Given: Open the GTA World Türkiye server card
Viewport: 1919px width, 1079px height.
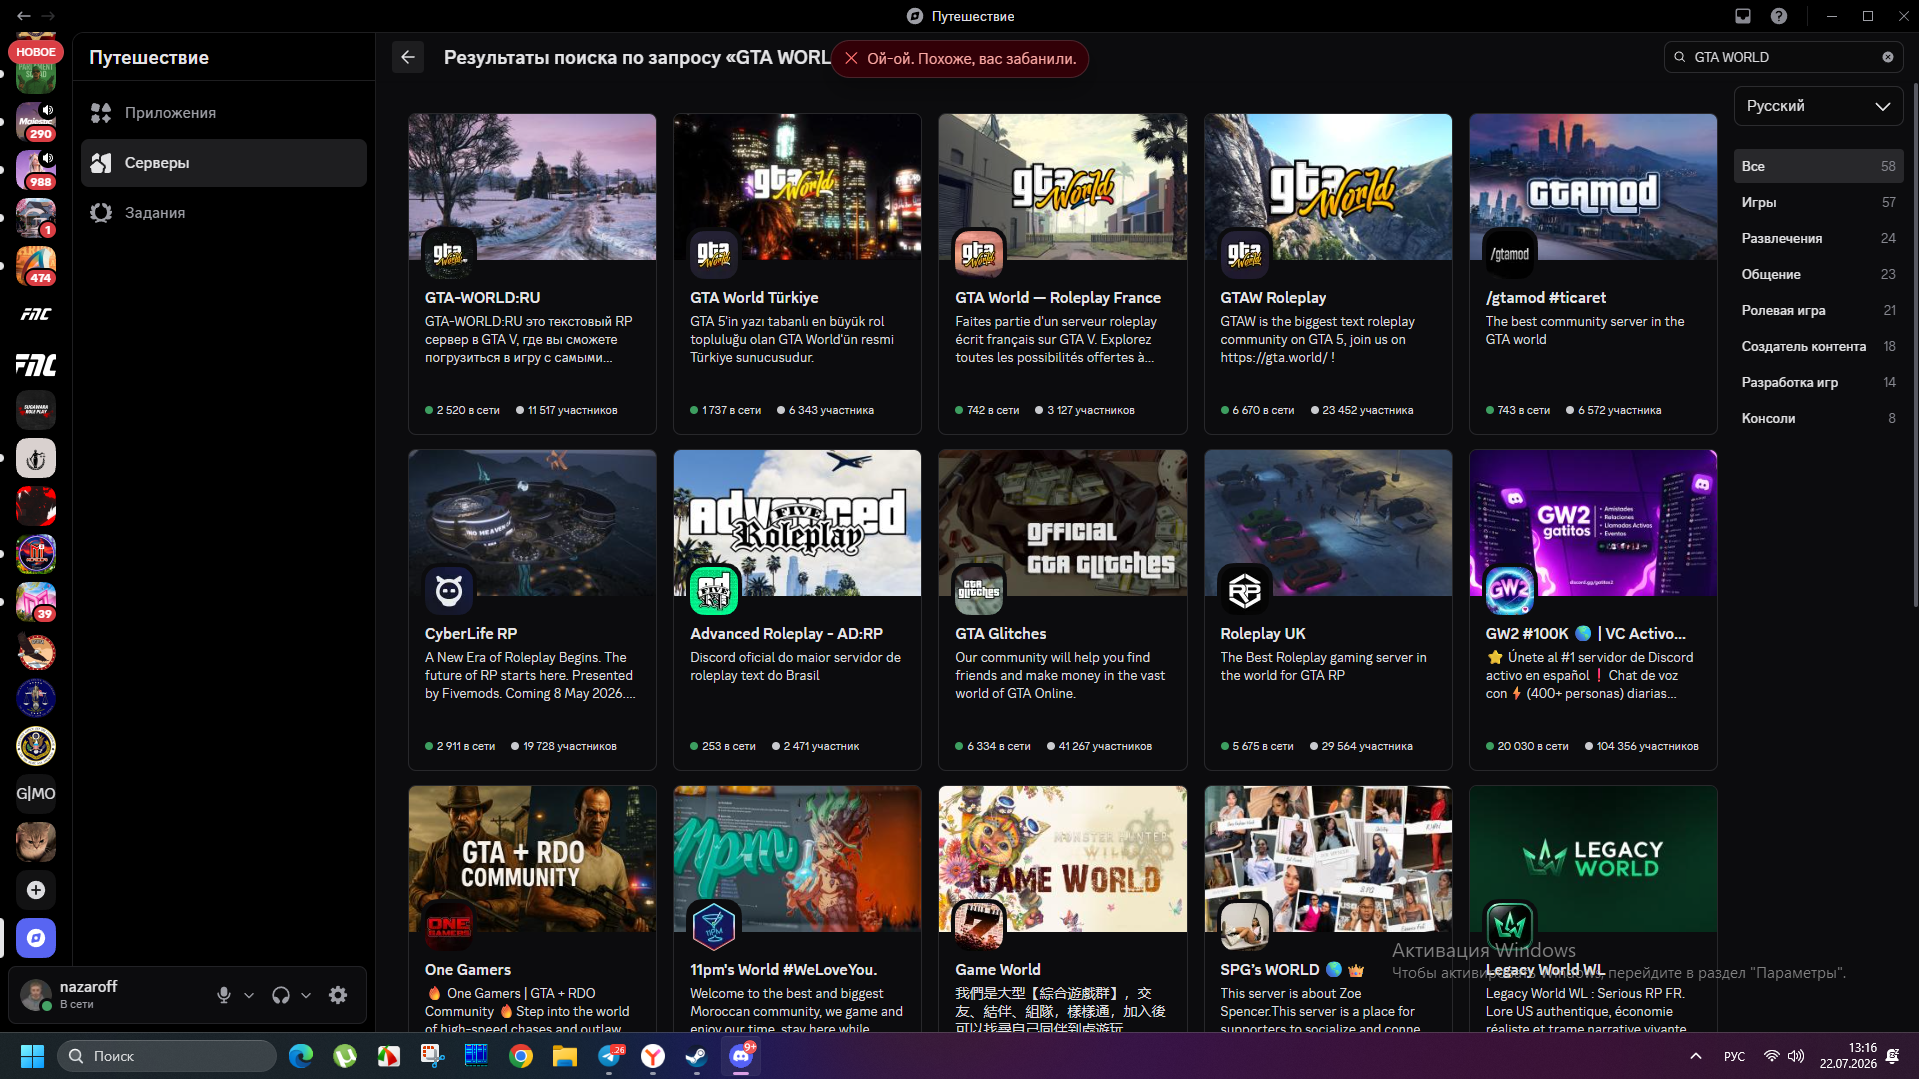Looking at the screenshot, I should (x=797, y=274).
